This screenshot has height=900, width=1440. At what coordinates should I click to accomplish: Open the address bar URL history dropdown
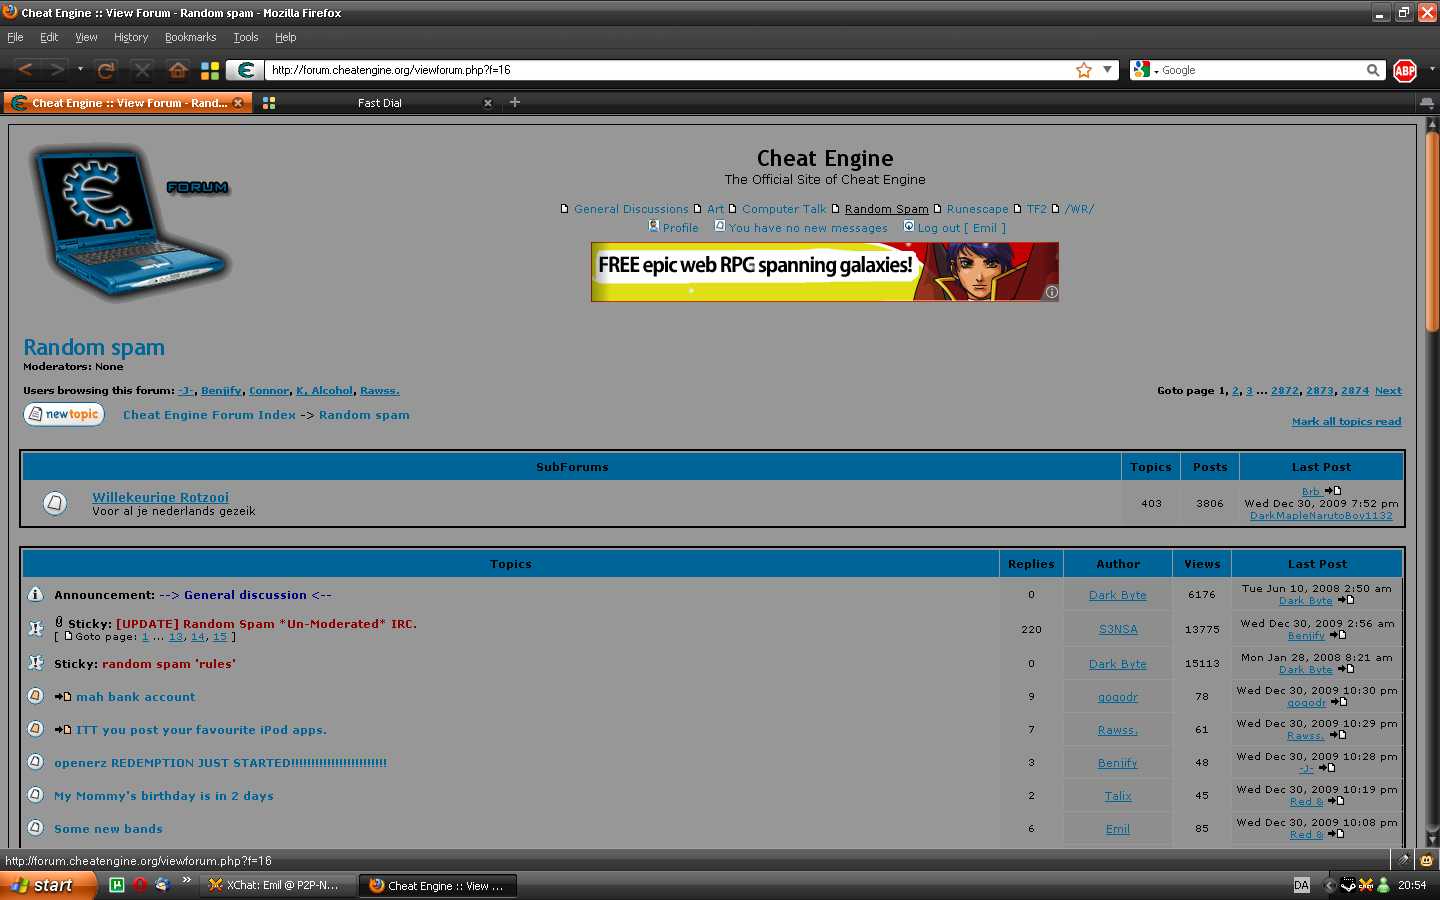pos(1108,70)
